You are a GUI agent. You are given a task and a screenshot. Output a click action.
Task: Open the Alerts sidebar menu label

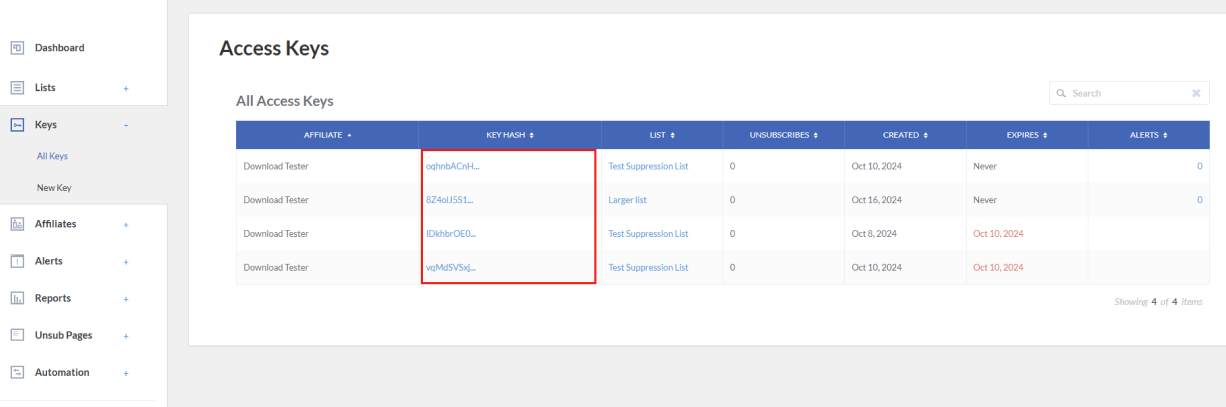point(49,261)
